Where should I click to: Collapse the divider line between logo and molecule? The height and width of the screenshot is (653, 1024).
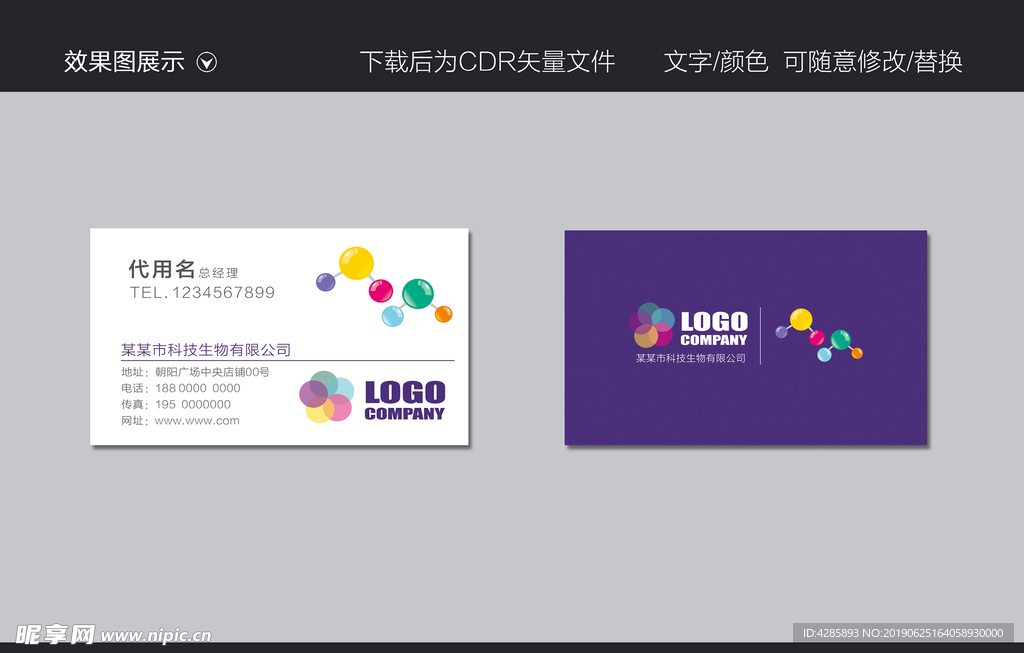point(762,337)
